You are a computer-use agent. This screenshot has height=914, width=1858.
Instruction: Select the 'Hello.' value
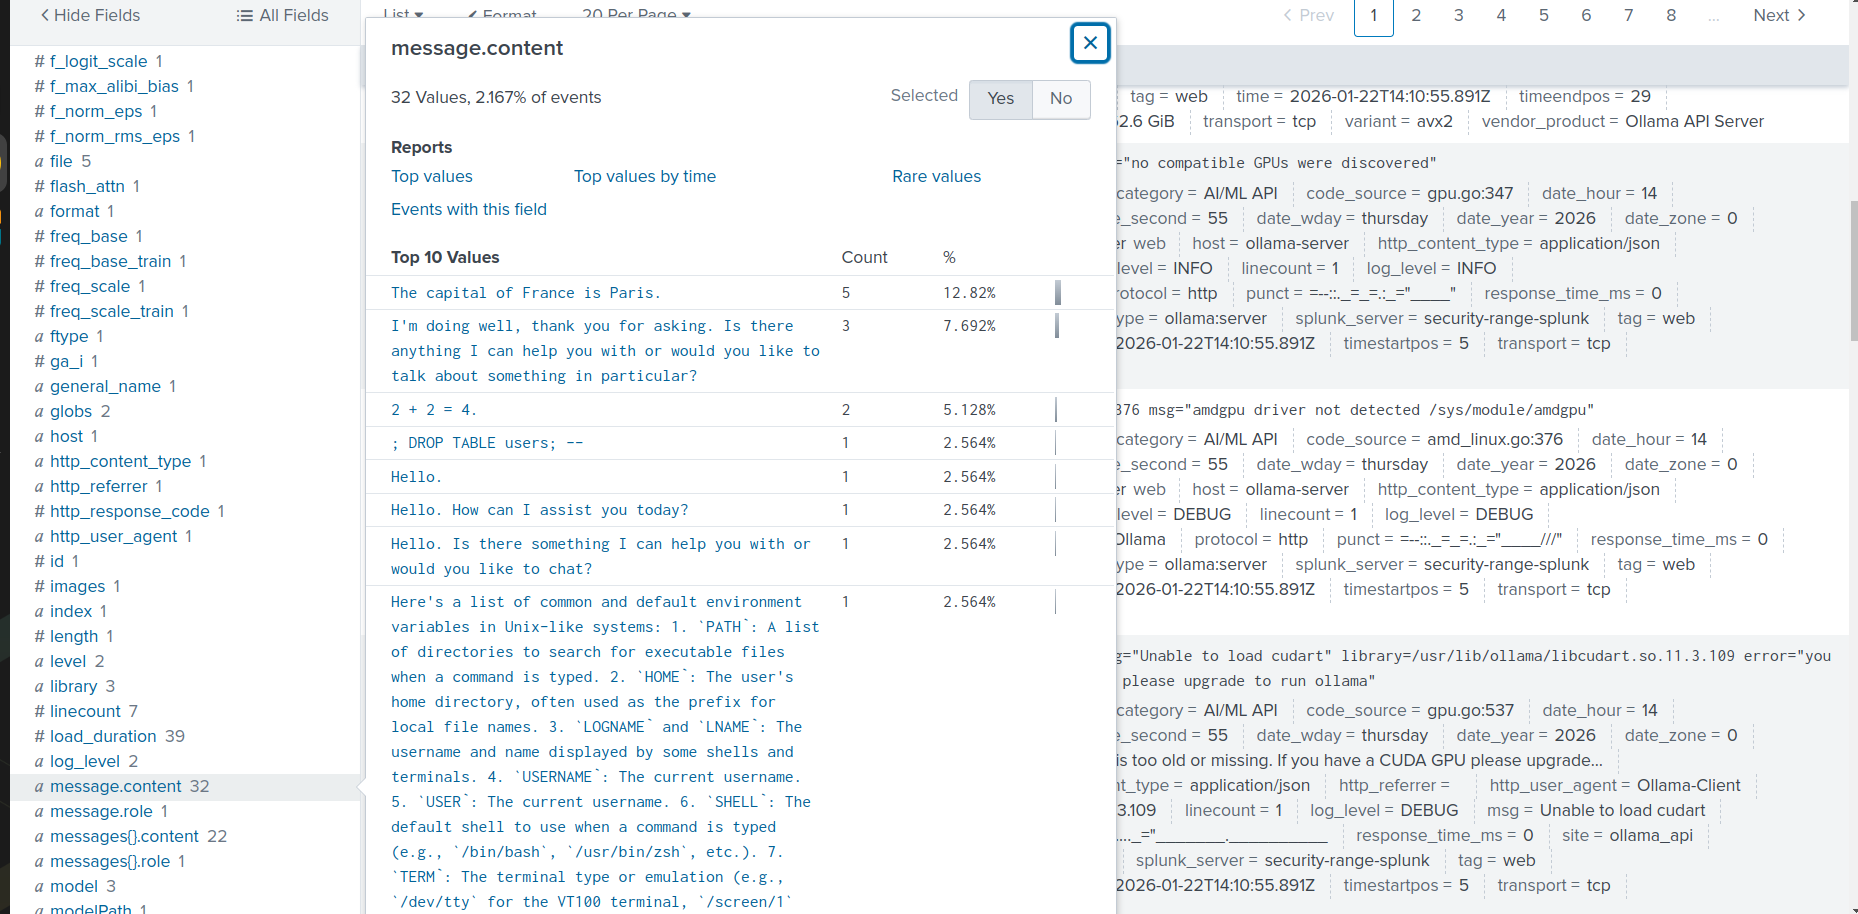[x=416, y=477]
